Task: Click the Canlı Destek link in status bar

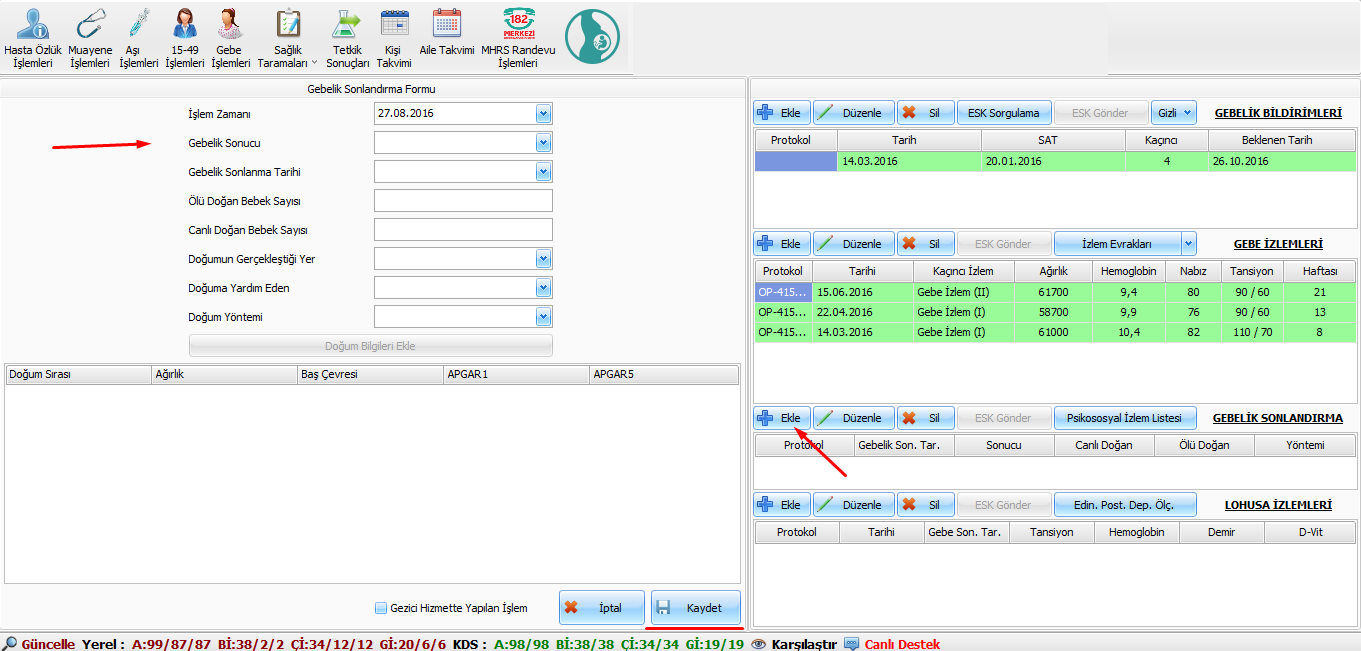Action: pos(902,644)
